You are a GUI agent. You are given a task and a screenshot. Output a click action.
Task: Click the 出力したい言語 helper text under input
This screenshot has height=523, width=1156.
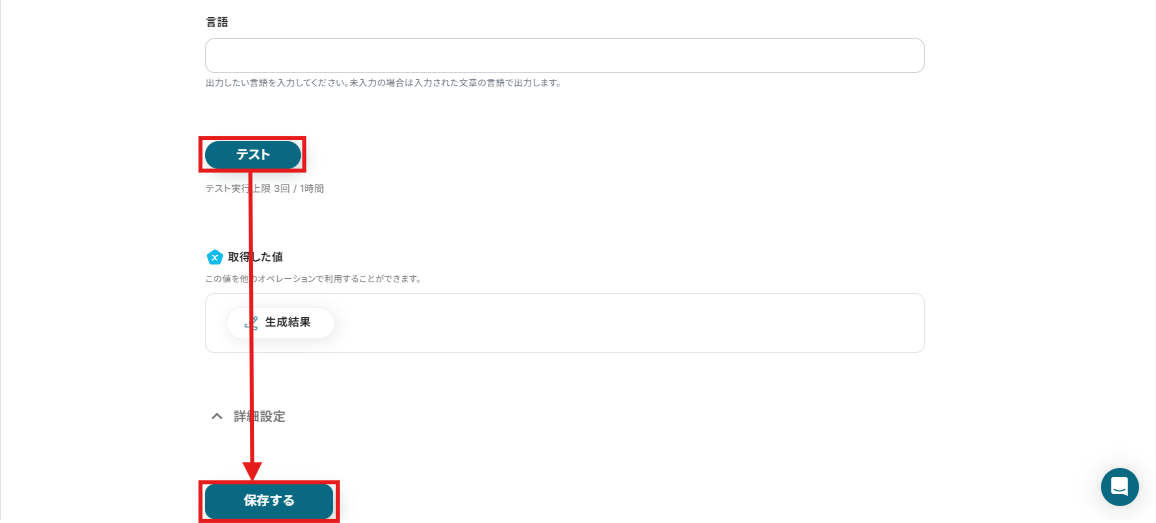tap(383, 83)
